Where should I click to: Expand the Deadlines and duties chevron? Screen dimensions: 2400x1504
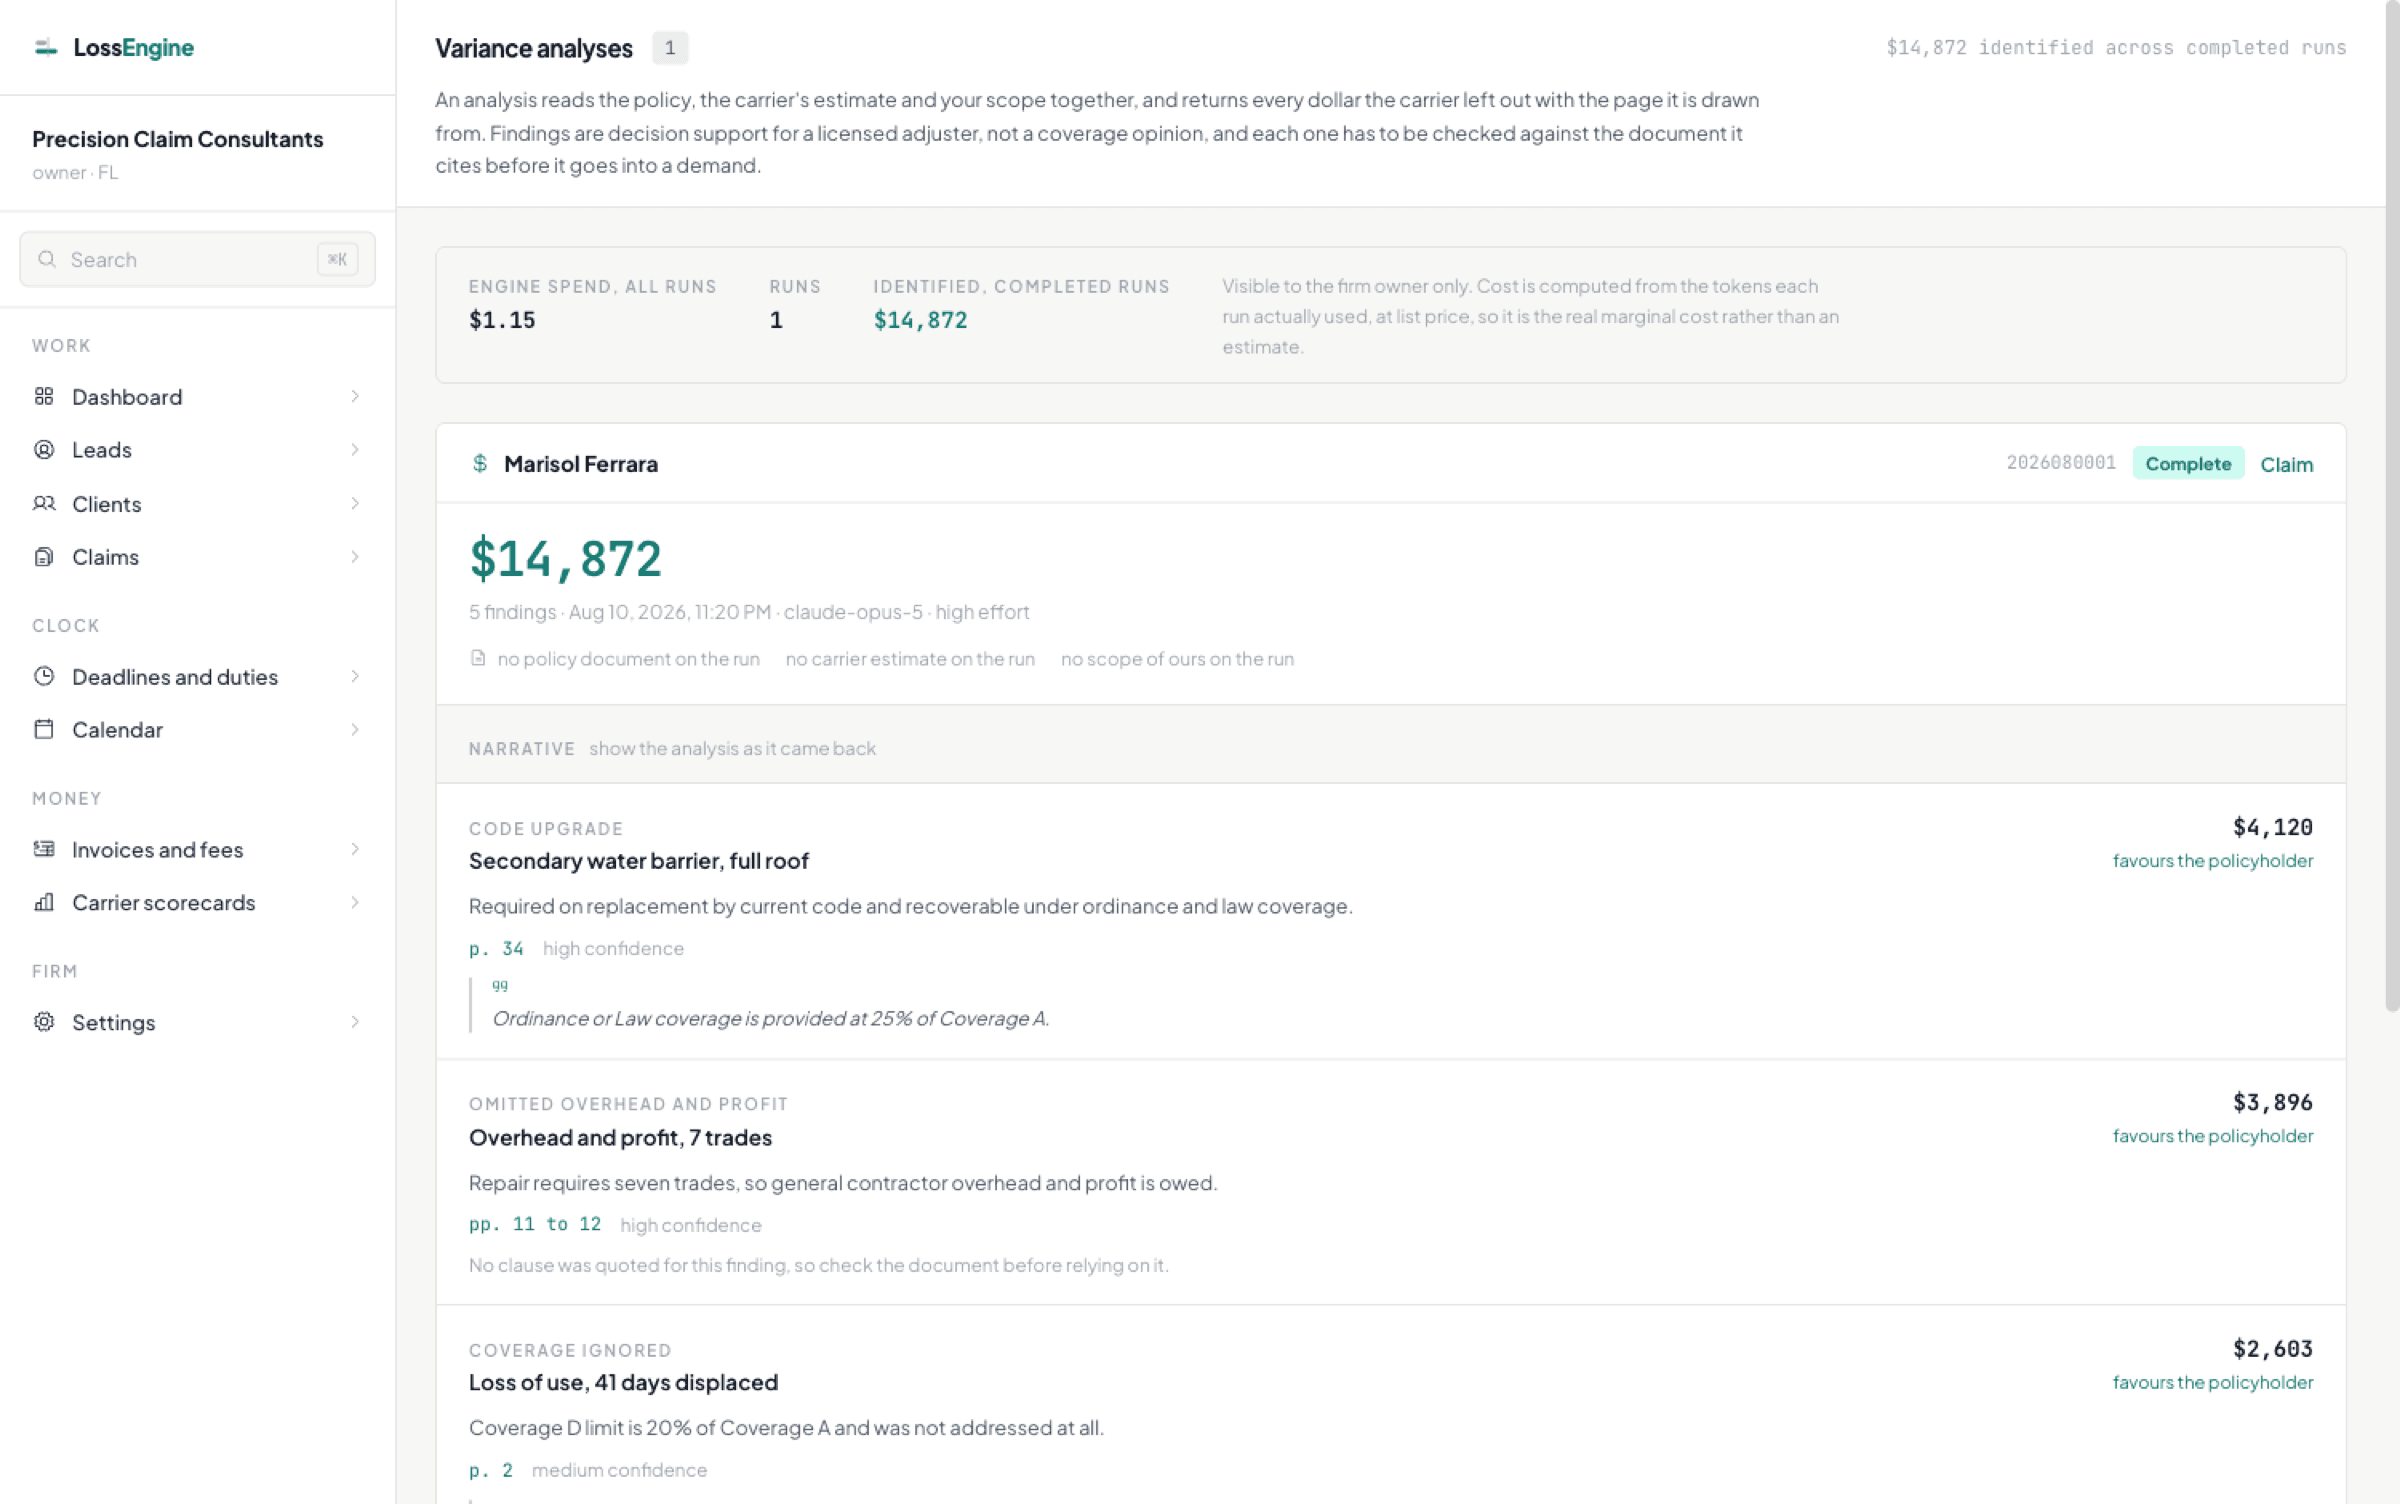coord(355,677)
